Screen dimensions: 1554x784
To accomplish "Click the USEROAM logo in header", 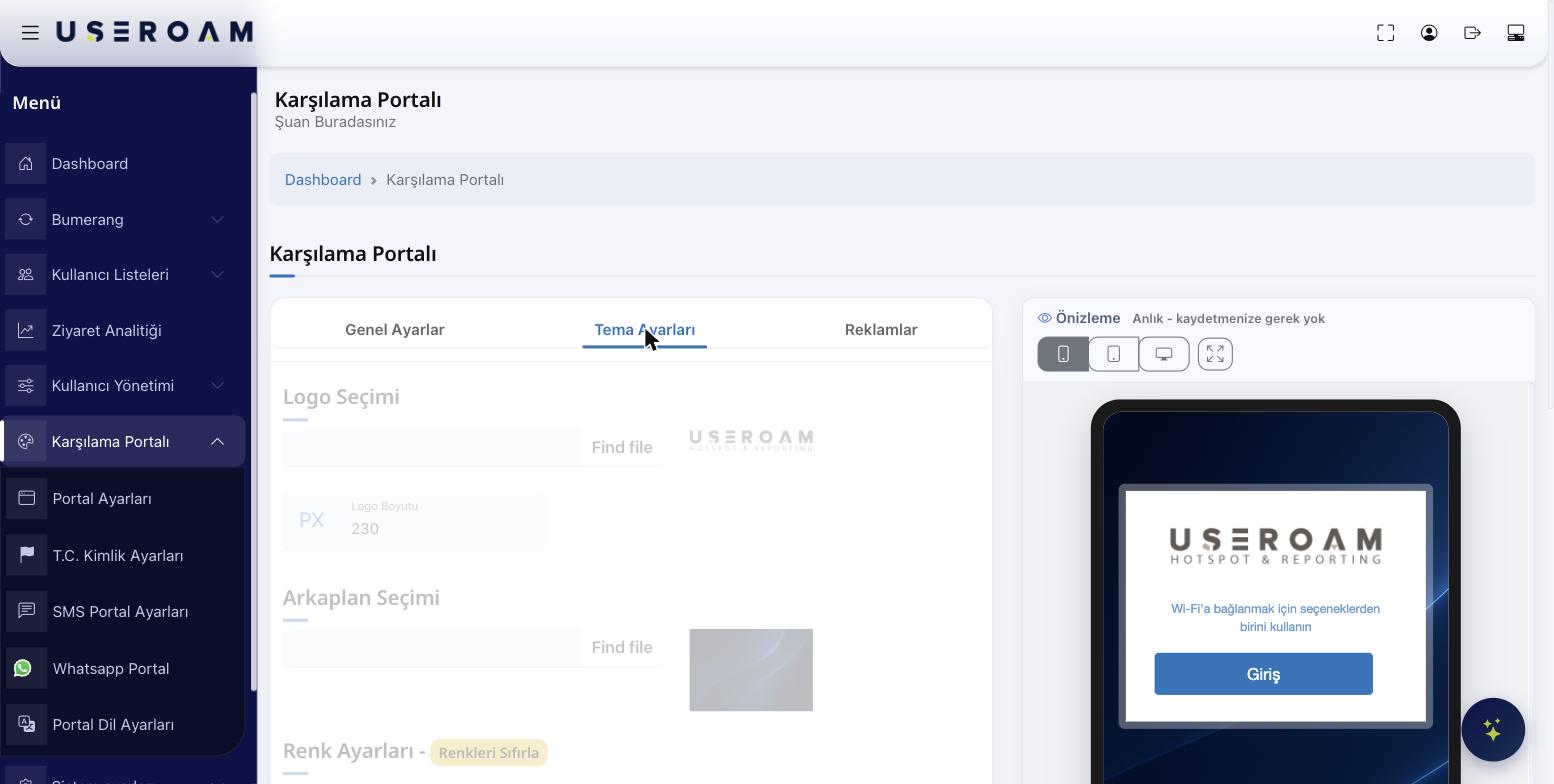I will [x=154, y=32].
